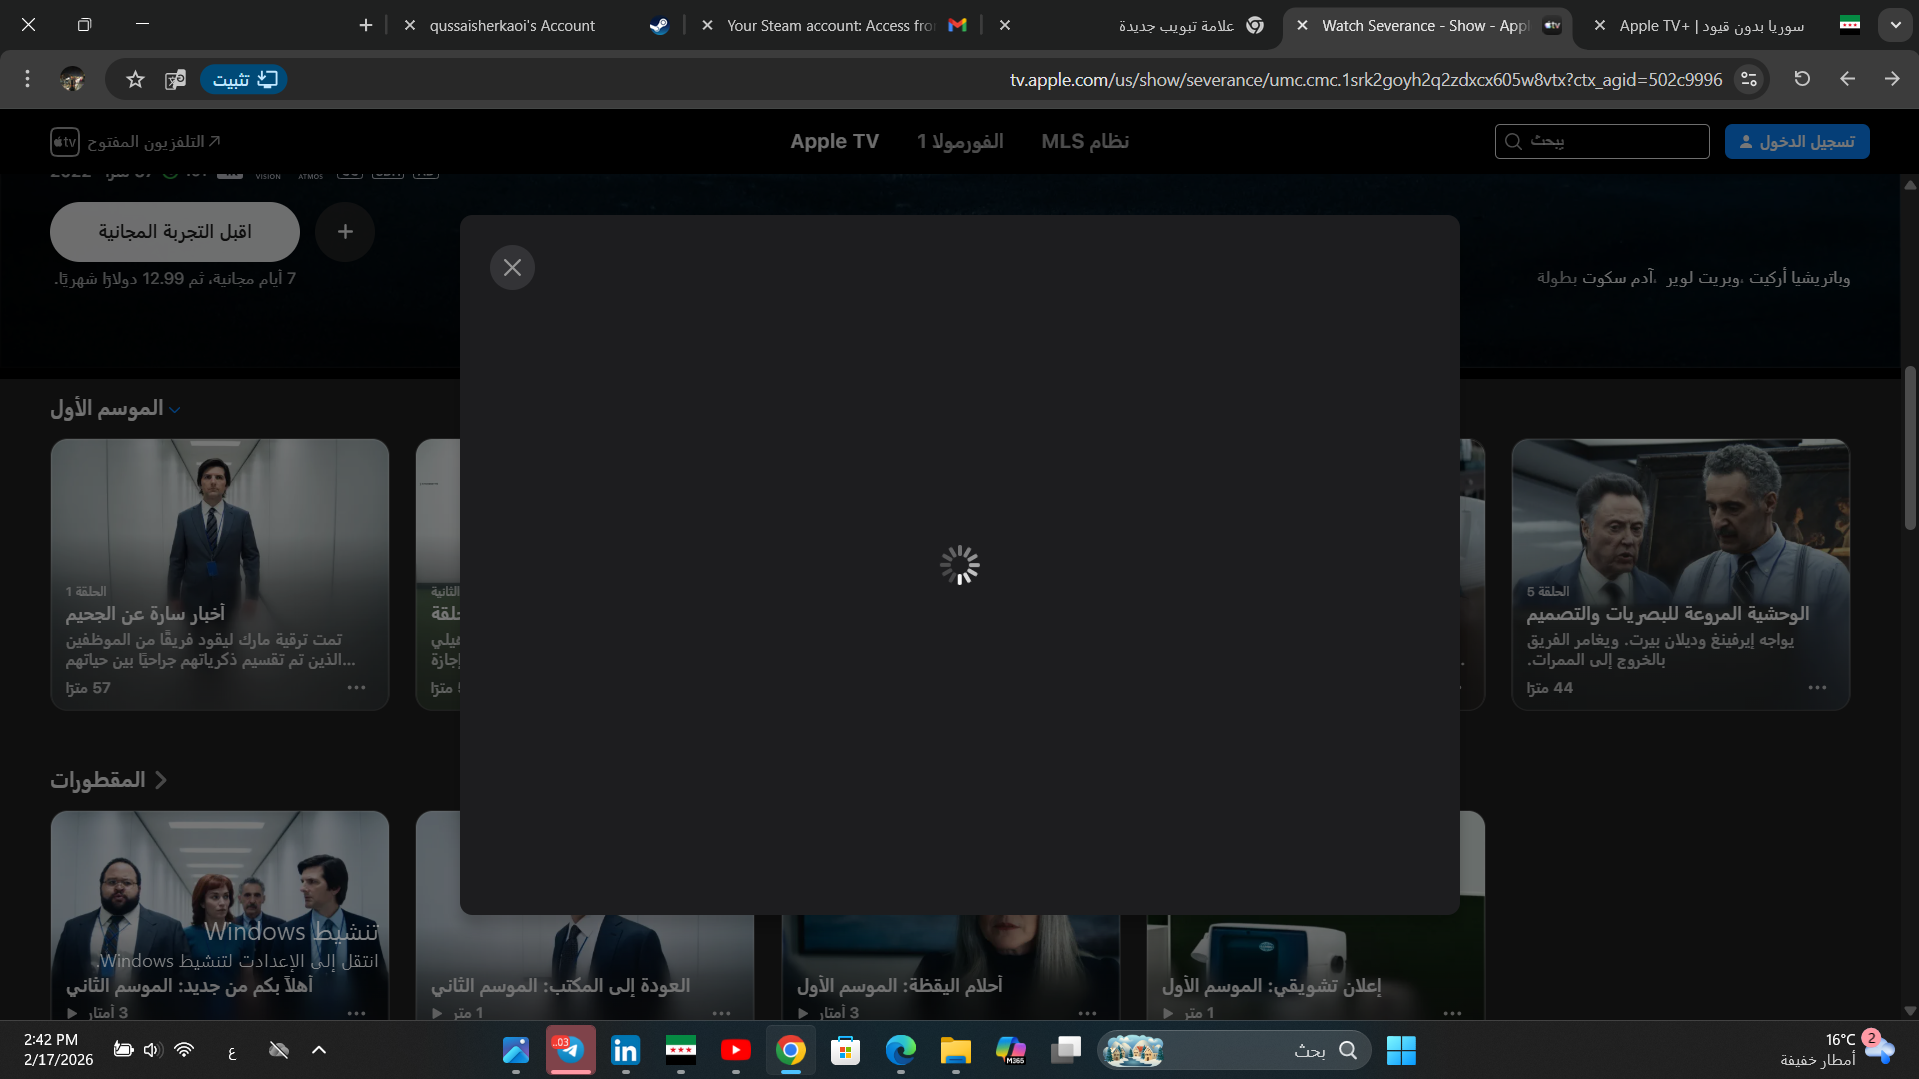
Task: Open more options for episode 1 card
Action: click(x=356, y=688)
